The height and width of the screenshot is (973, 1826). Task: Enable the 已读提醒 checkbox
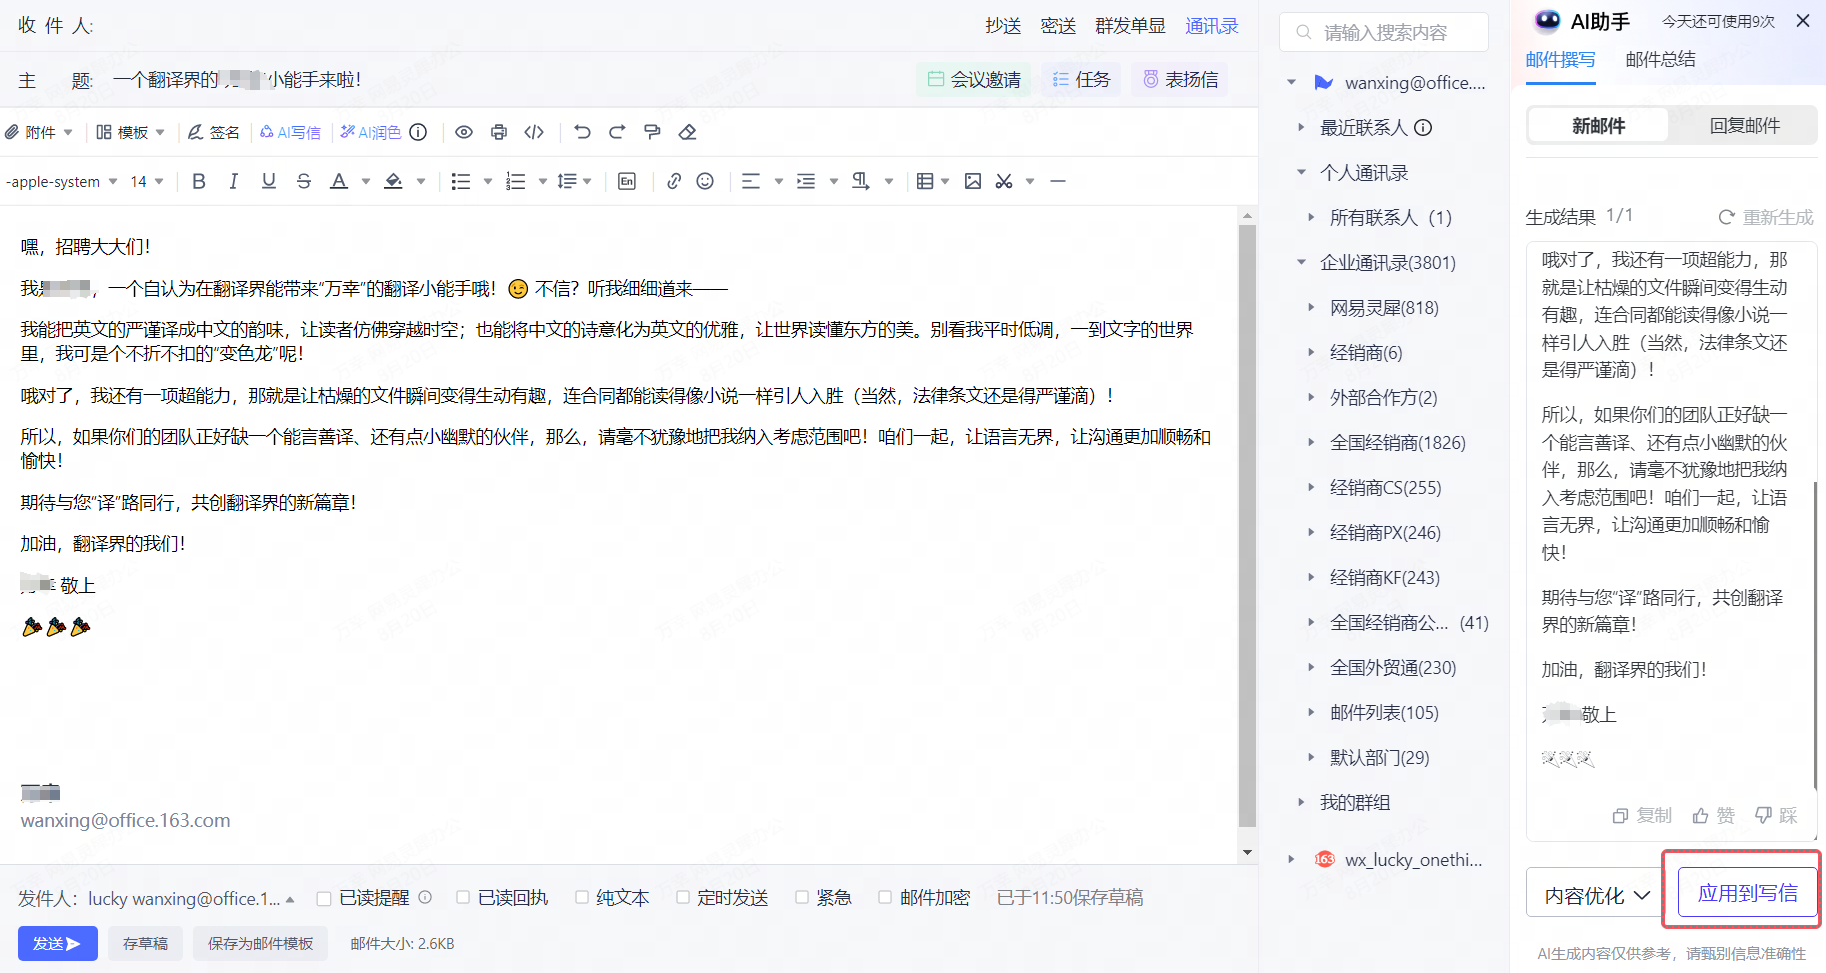pos(324,898)
